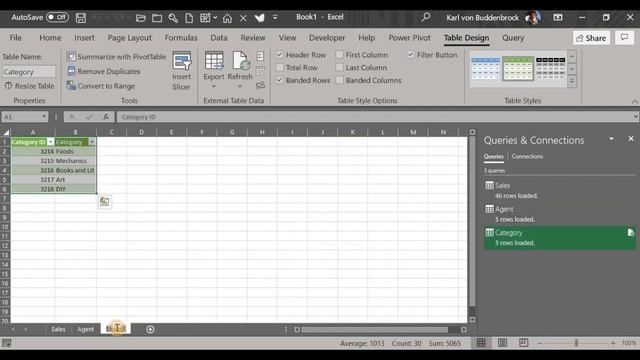
Task: Toggle the AutoSave switch
Action: tap(57, 17)
